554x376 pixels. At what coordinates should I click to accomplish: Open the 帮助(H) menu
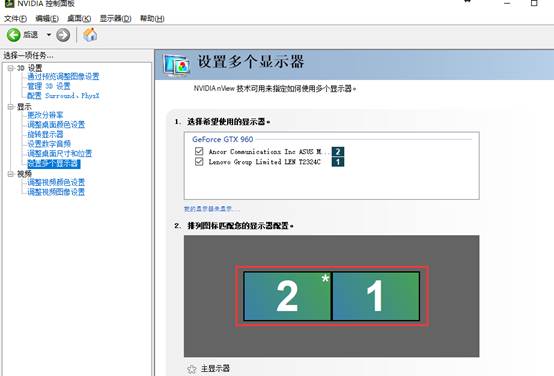click(x=152, y=18)
